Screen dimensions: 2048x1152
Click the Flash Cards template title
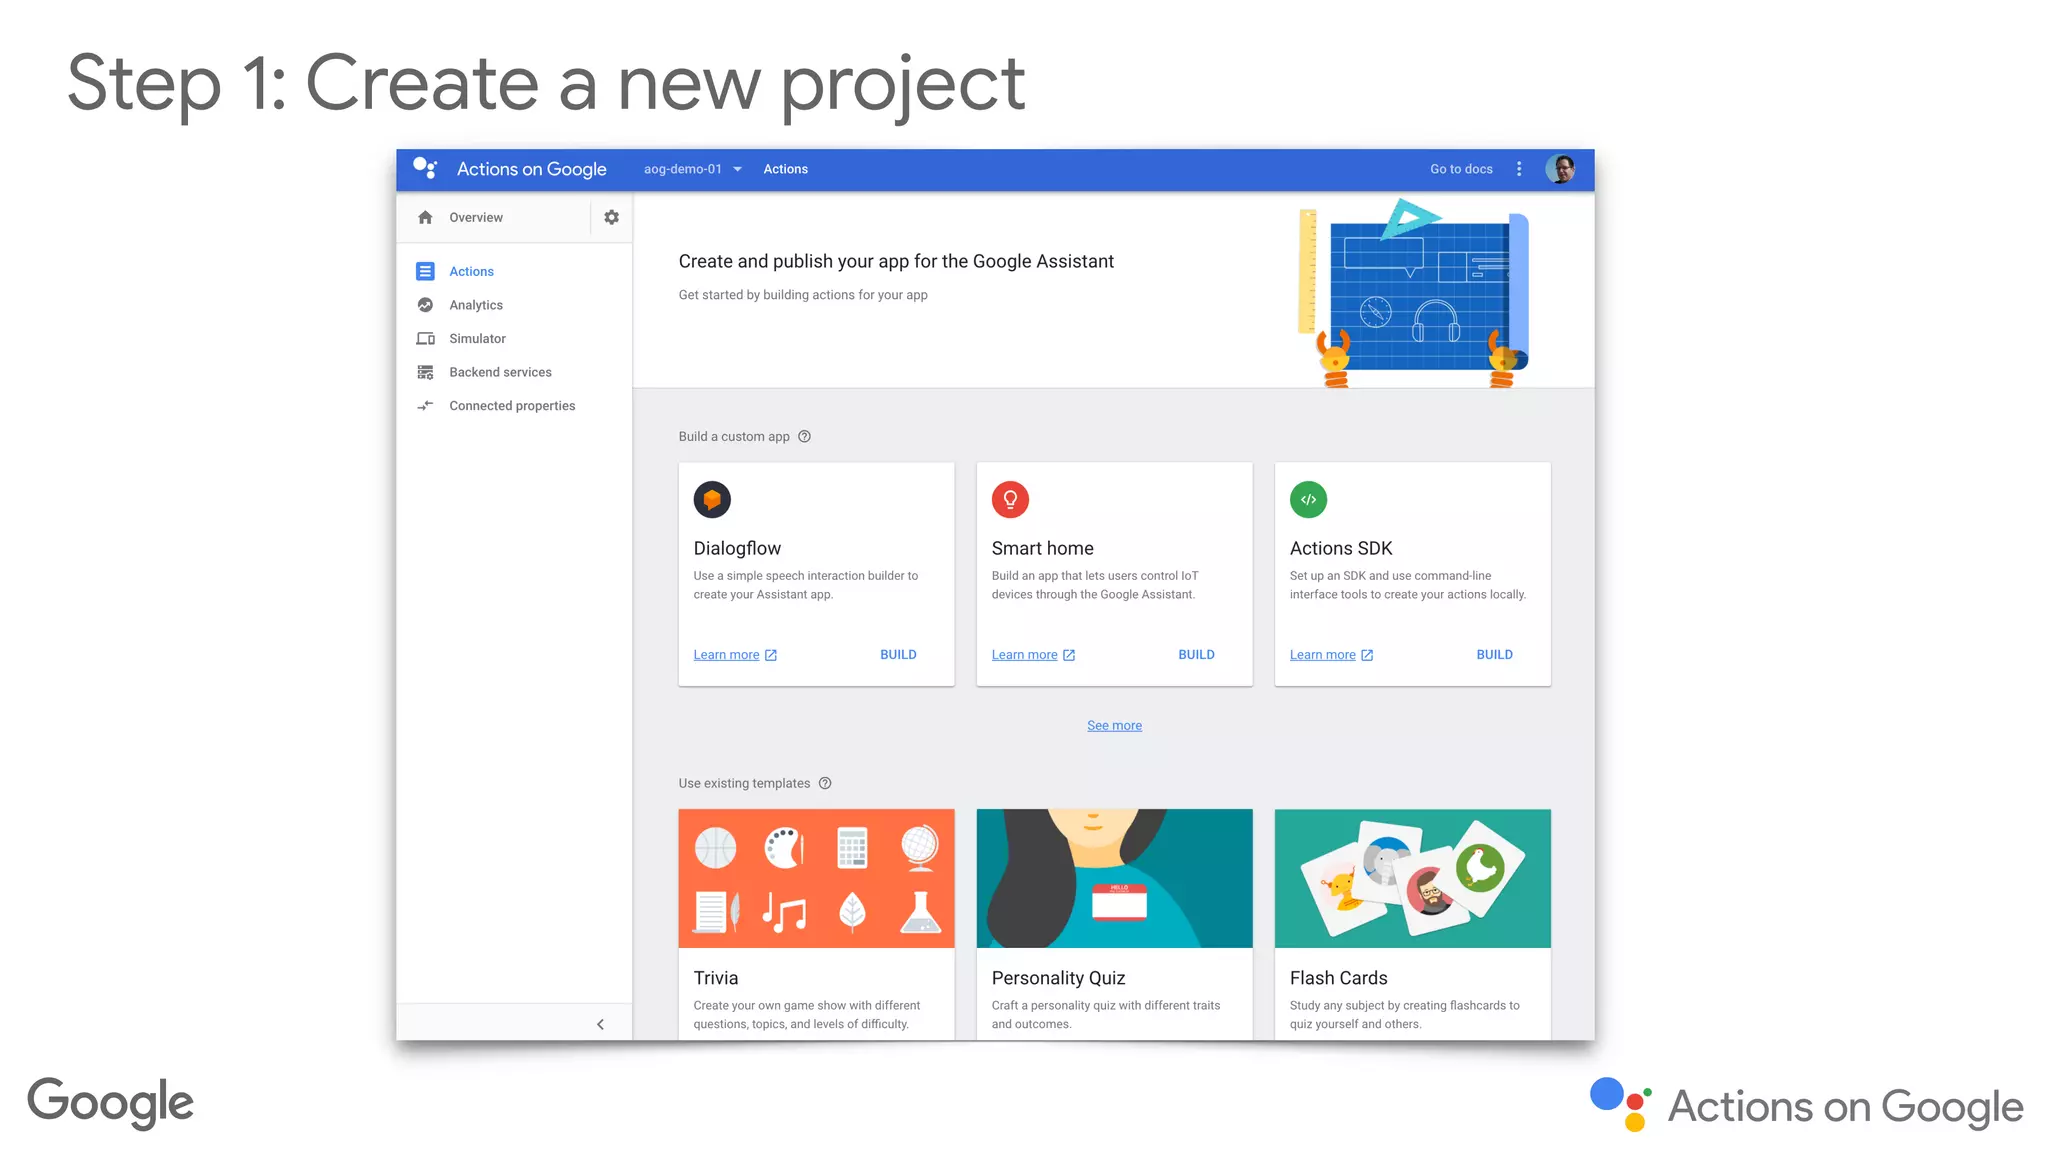pyautogui.click(x=1338, y=978)
